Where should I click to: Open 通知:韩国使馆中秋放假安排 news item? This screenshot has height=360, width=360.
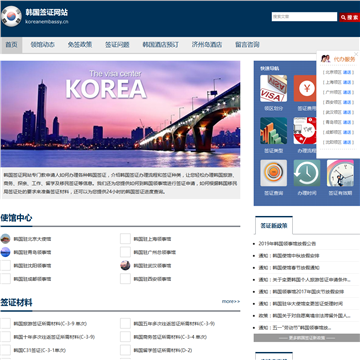[289, 256]
